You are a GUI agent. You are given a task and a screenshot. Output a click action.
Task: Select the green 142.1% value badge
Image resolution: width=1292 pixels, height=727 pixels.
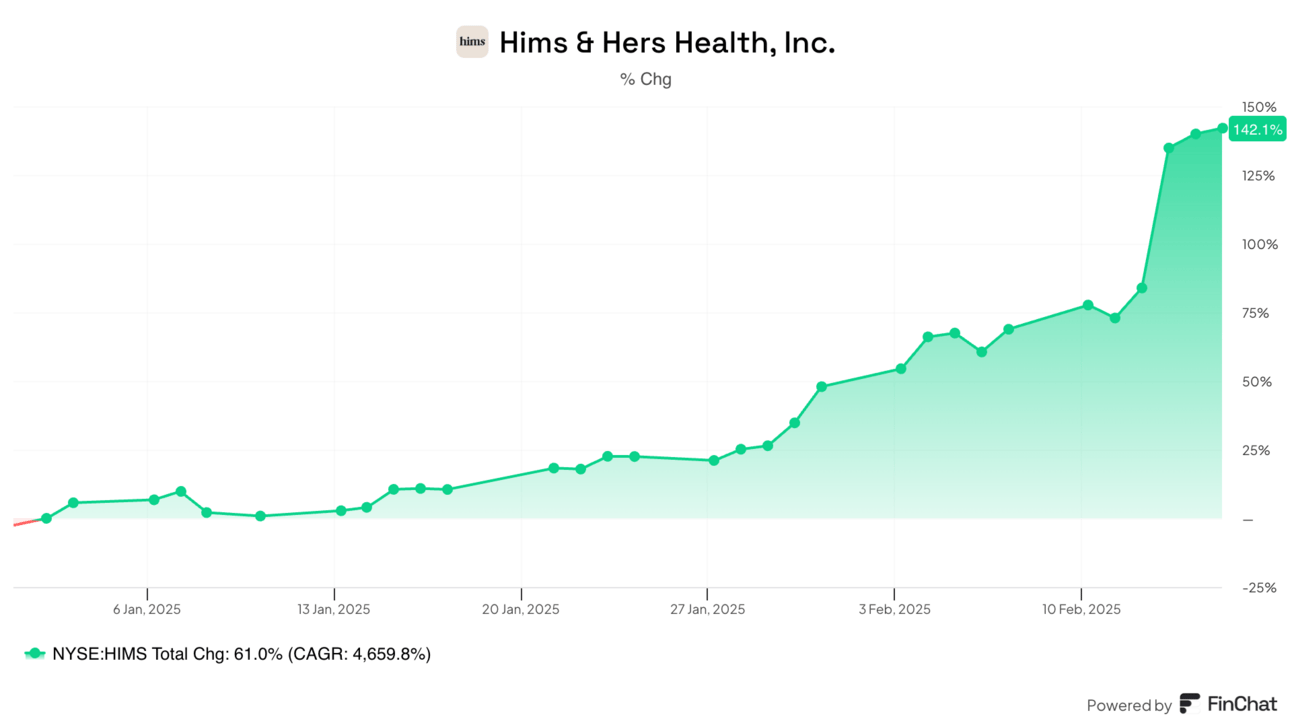pyautogui.click(x=1257, y=129)
